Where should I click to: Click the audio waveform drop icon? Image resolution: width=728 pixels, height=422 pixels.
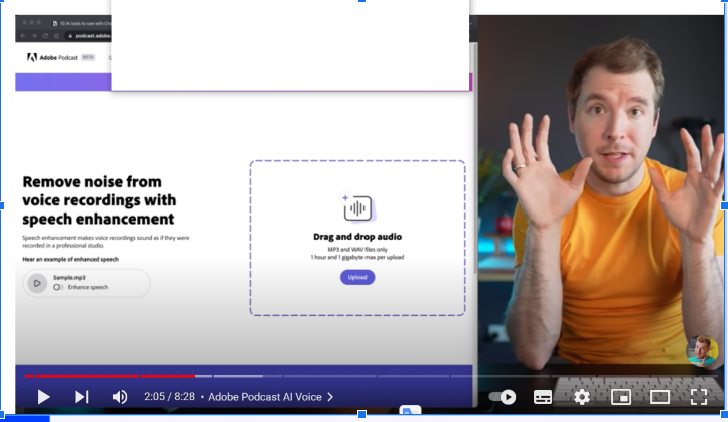[358, 208]
